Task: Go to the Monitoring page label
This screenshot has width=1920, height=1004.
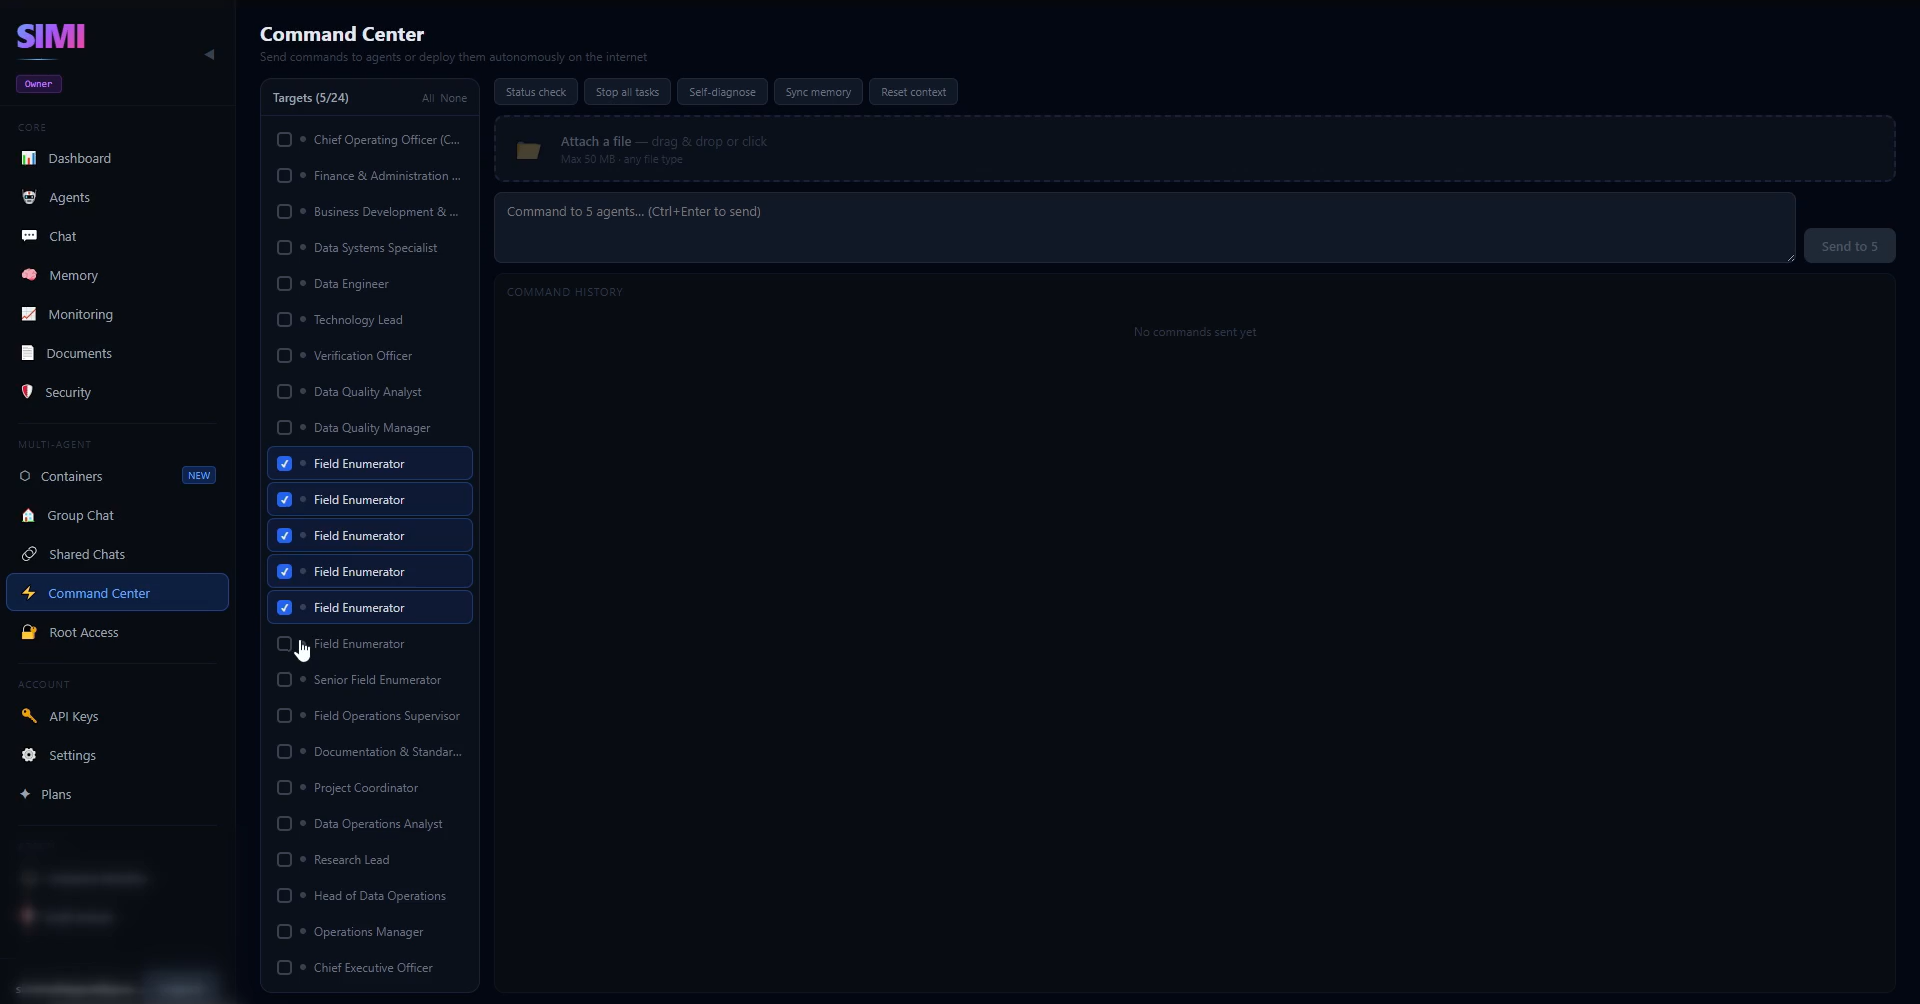Action: tap(80, 314)
